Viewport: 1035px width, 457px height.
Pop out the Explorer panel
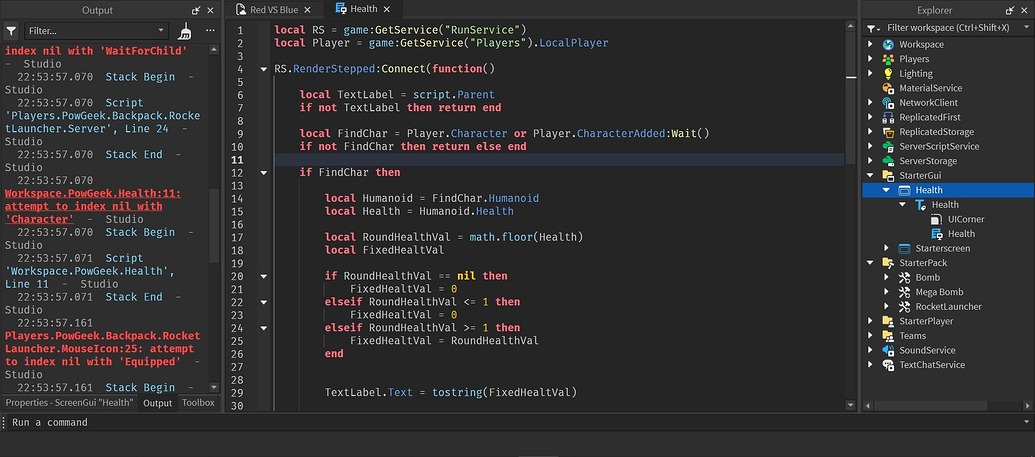1010,11
